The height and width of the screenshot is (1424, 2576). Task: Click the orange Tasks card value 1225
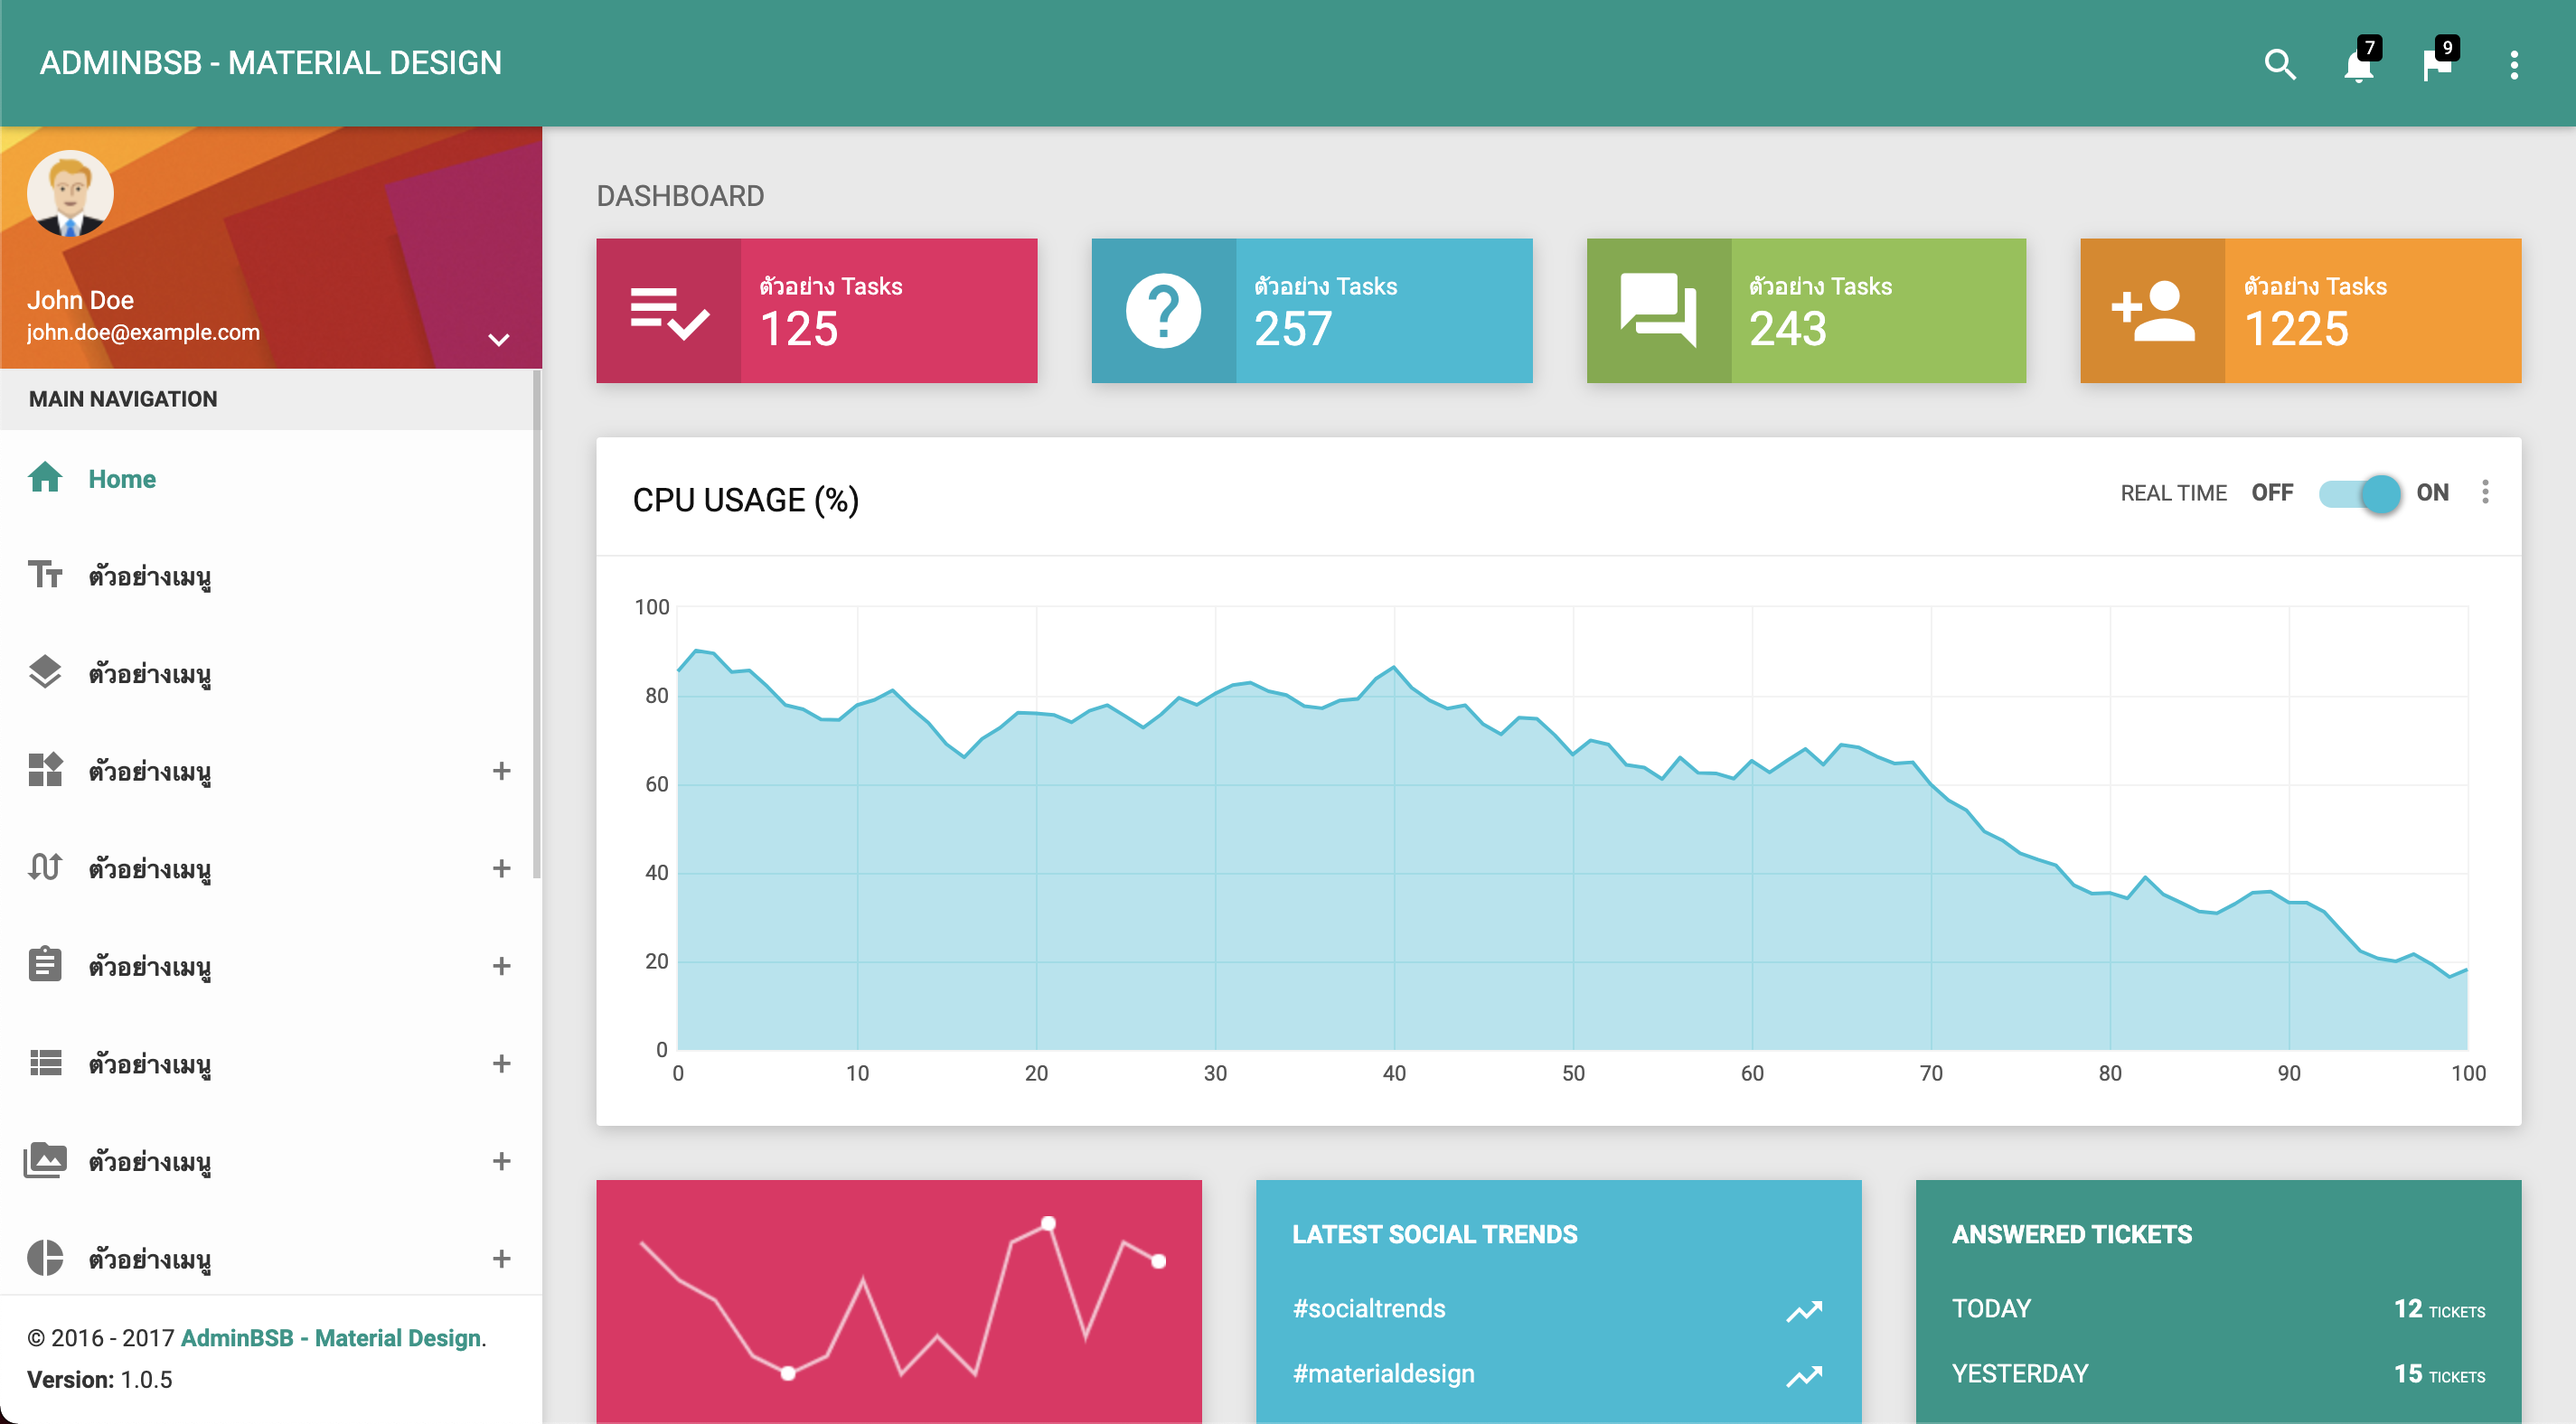click(x=2297, y=329)
